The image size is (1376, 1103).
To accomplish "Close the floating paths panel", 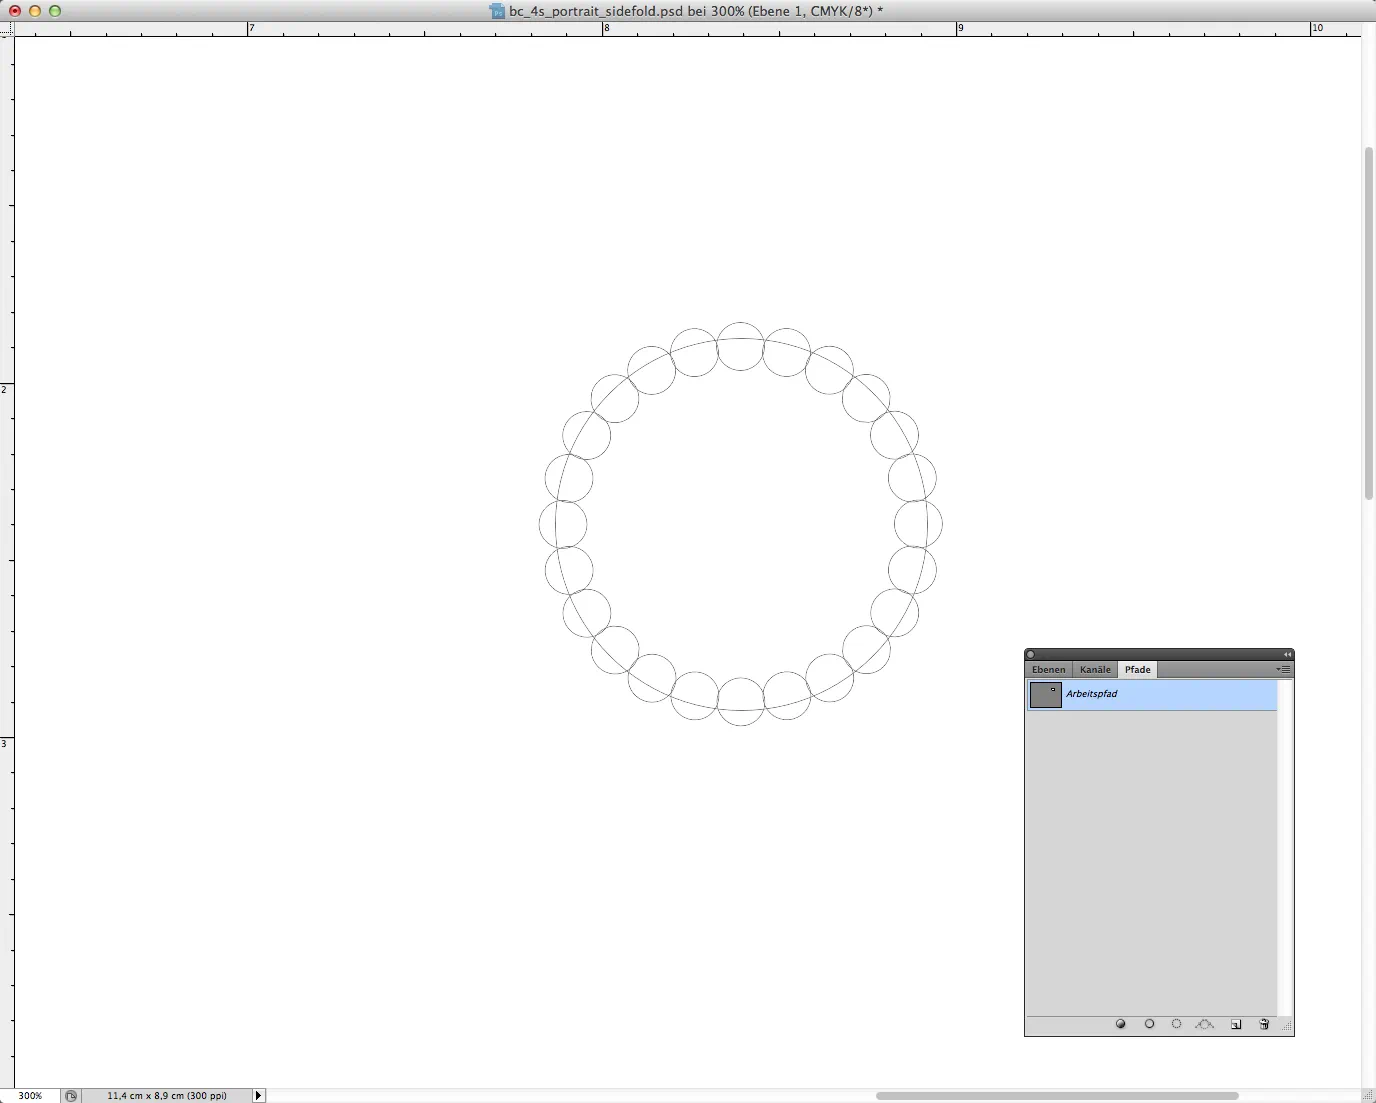I will tap(1031, 655).
